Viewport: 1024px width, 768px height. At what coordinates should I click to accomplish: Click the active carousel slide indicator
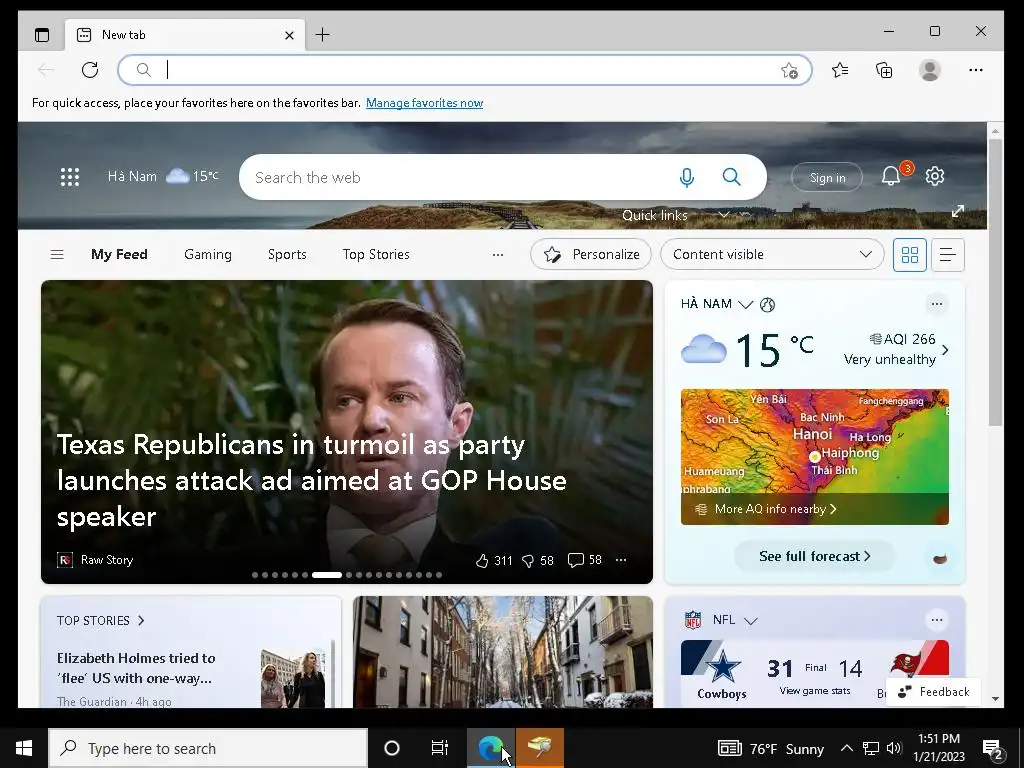(x=327, y=575)
